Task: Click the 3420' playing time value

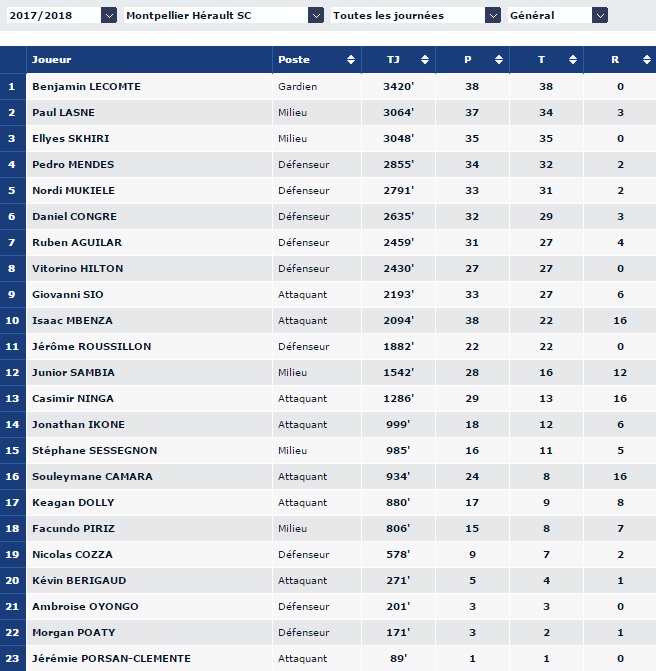Action: (398, 86)
